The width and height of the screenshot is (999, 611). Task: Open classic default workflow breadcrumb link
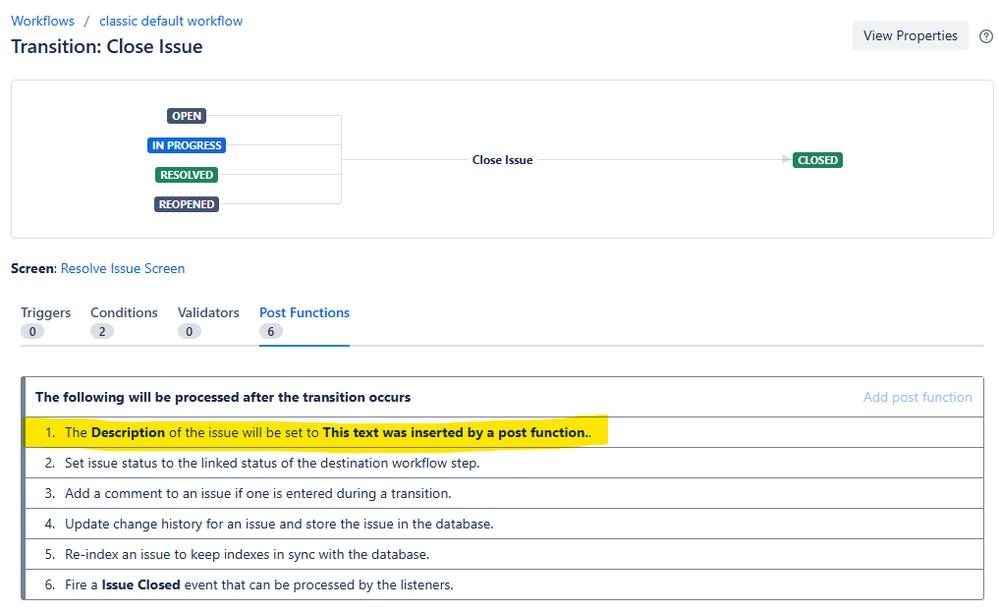tap(171, 21)
